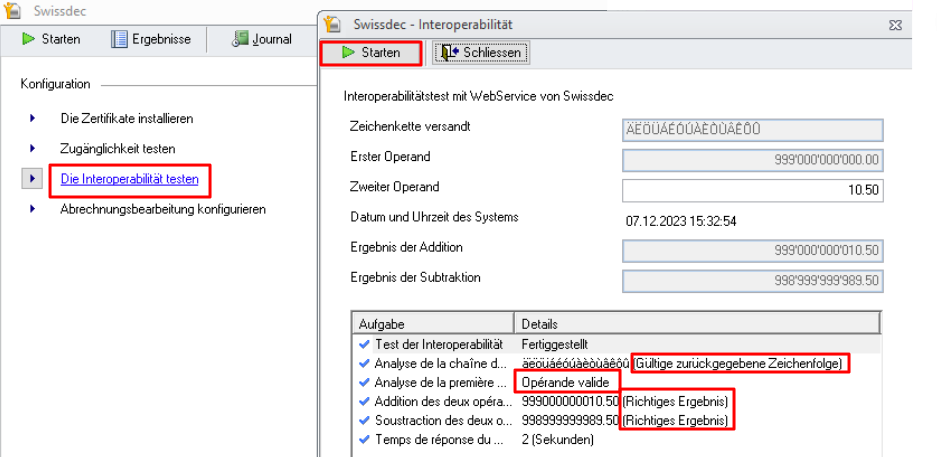Viewport: 937px width, 457px height.
Task: Open Abrechnungsbearbeitung konfigurieren
Action: point(163,209)
